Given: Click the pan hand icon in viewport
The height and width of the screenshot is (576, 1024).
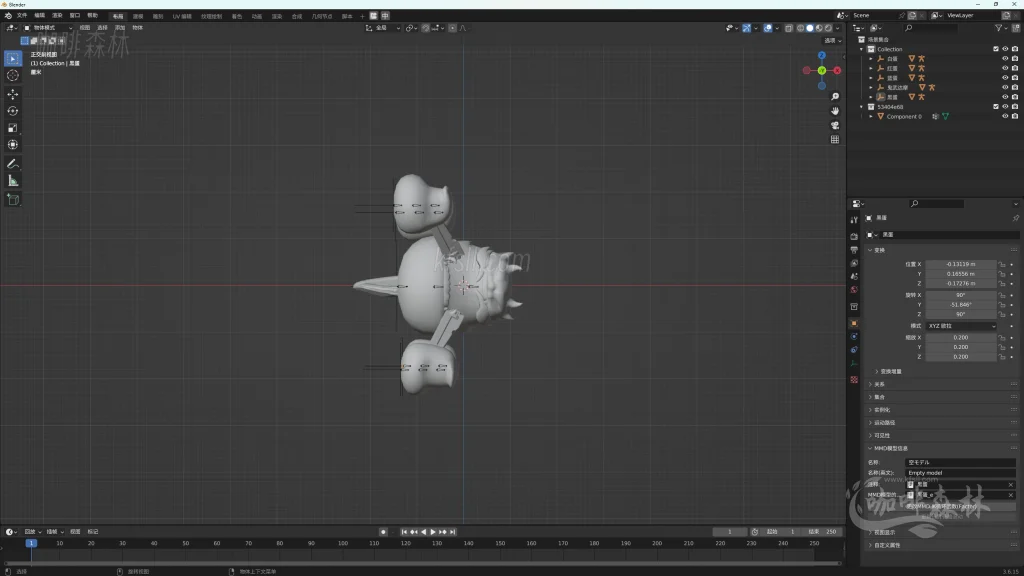Looking at the screenshot, I should pyautogui.click(x=835, y=110).
